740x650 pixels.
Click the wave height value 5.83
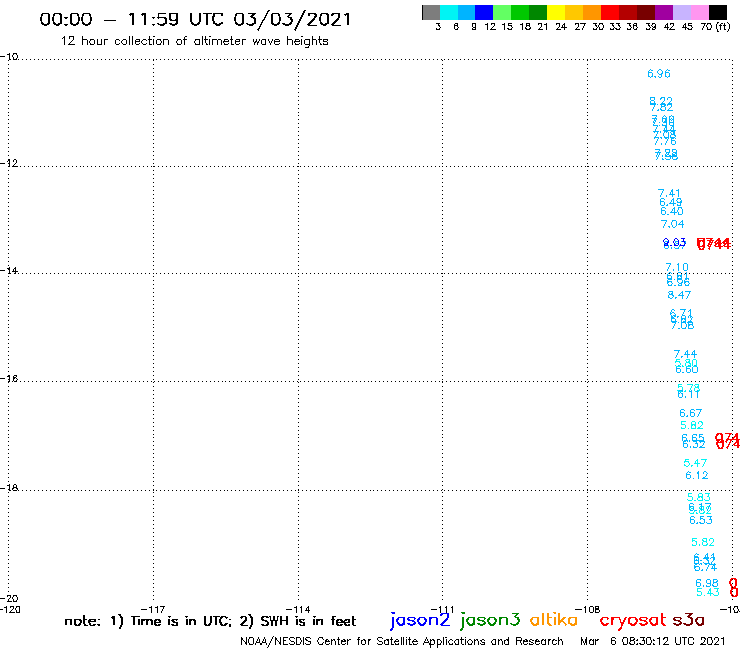tap(698, 497)
